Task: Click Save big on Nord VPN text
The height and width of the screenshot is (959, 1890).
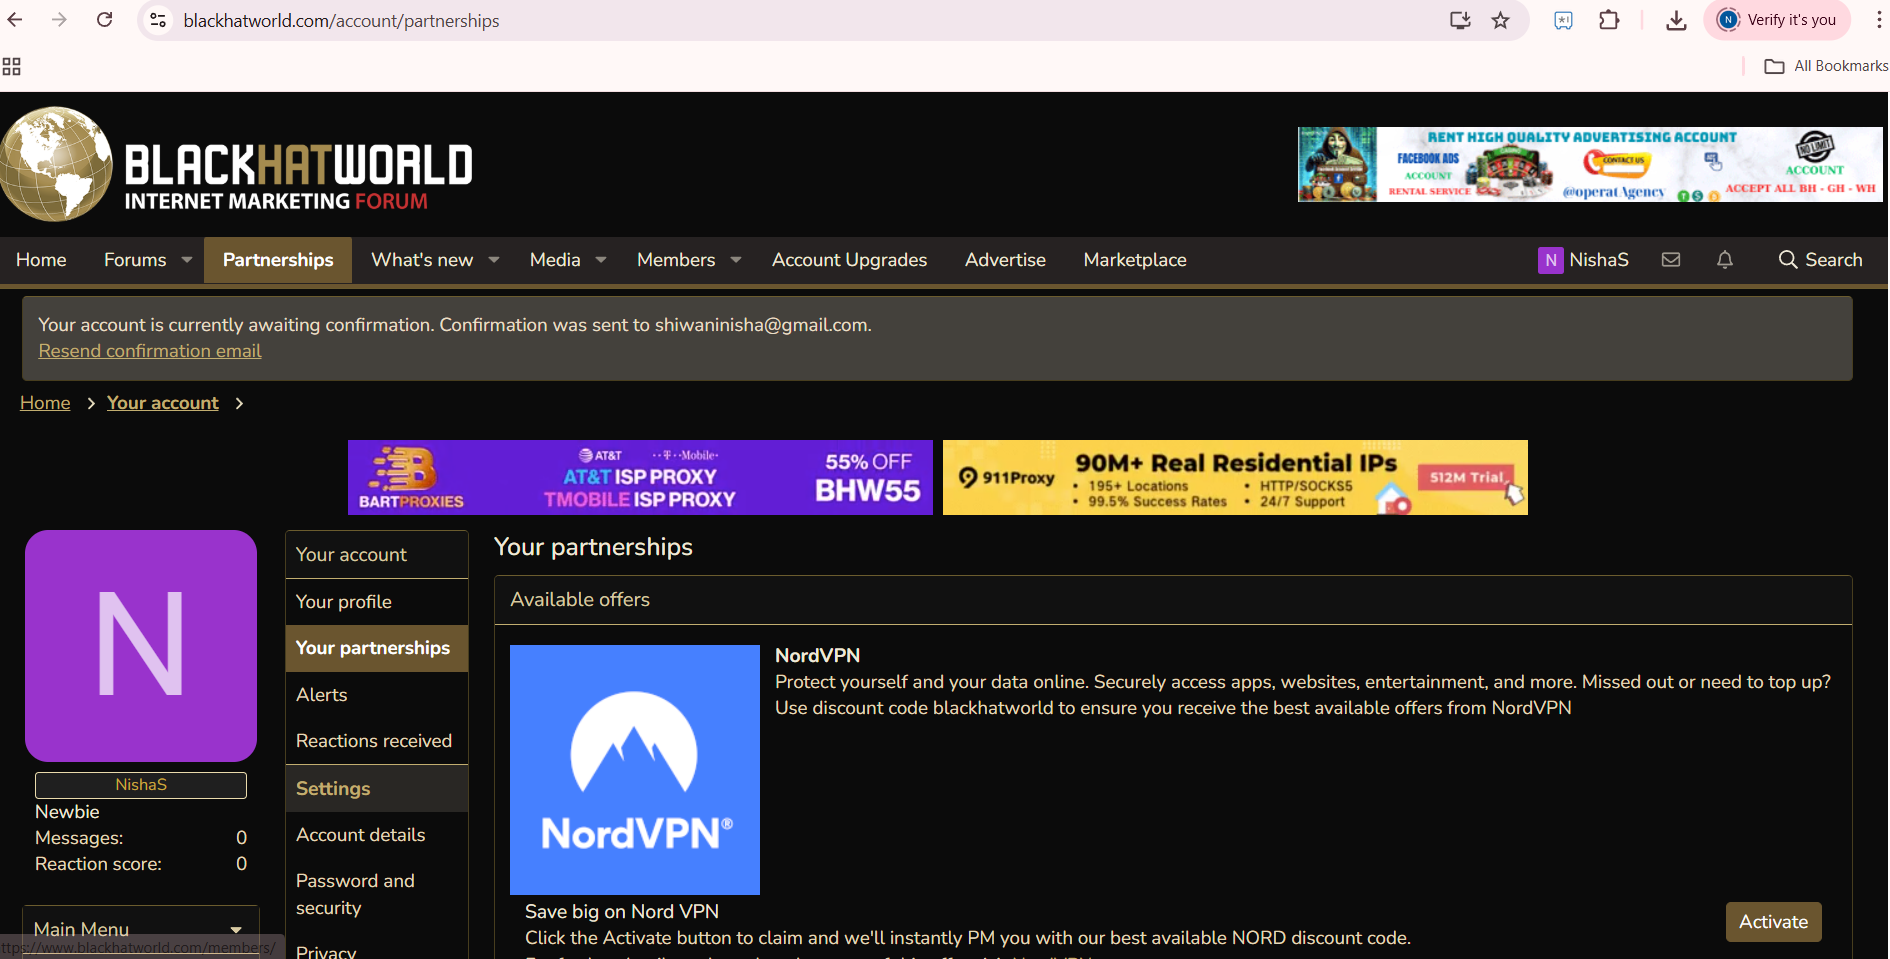Action: click(x=622, y=912)
